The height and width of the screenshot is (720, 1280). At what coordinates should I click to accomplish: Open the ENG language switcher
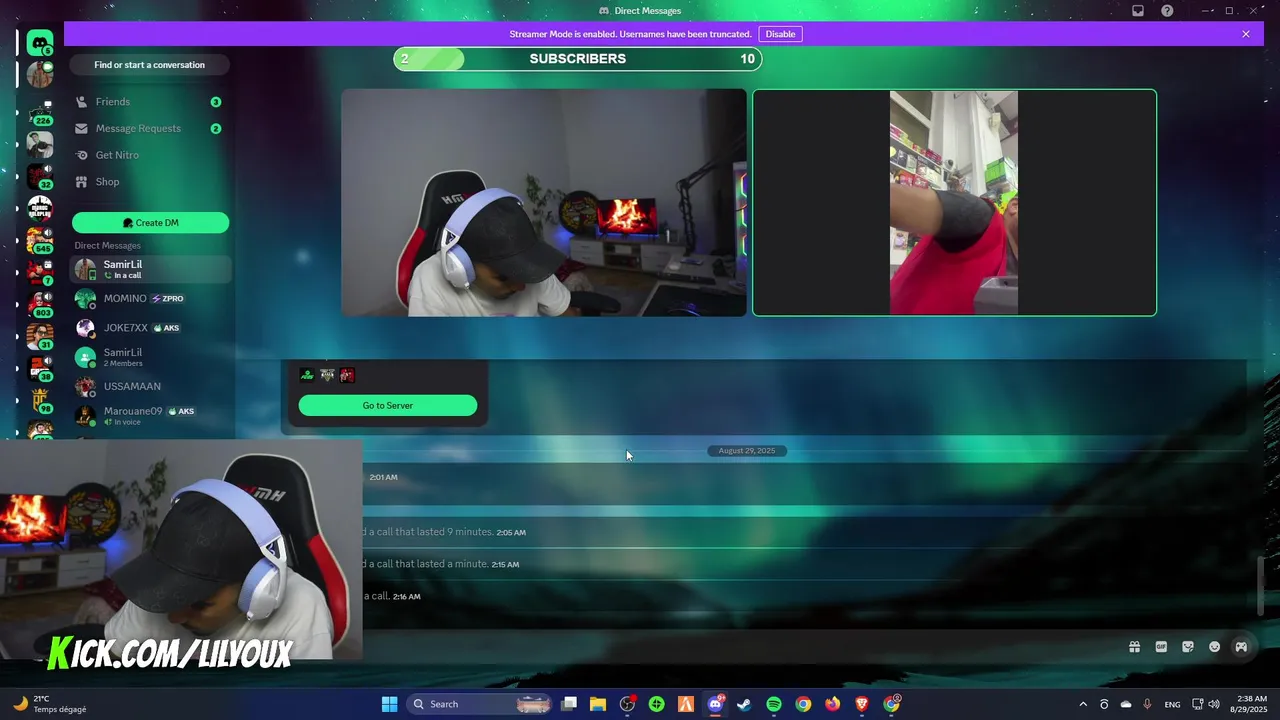point(1172,704)
